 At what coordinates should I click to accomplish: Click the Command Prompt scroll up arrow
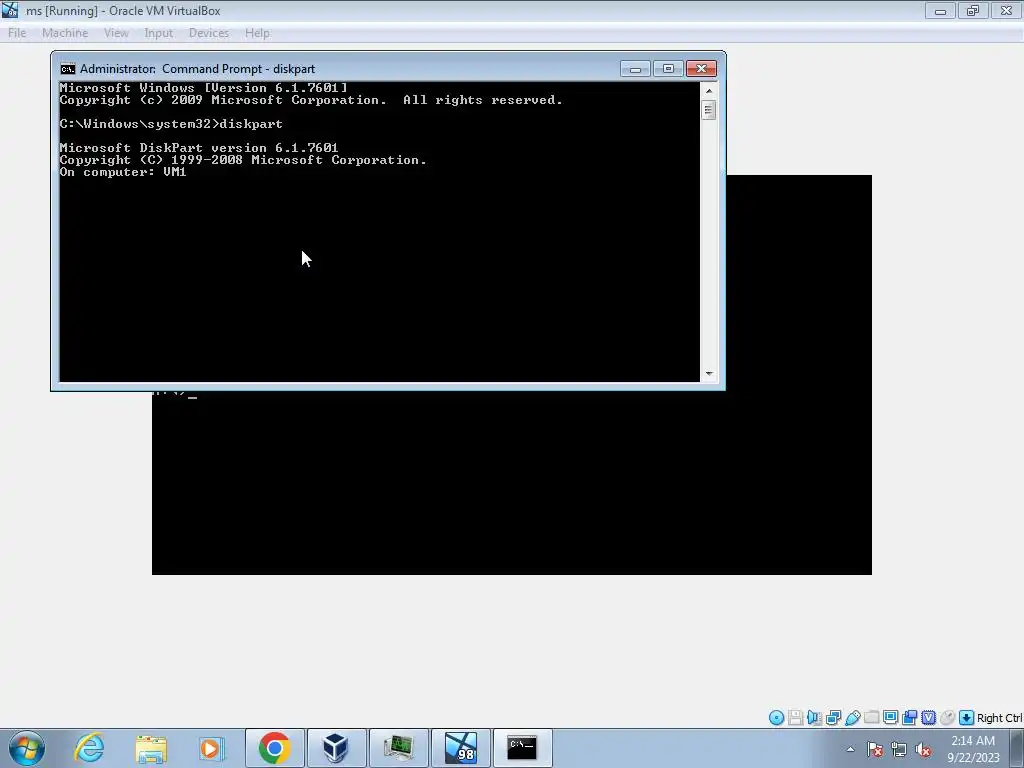tap(709, 91)
